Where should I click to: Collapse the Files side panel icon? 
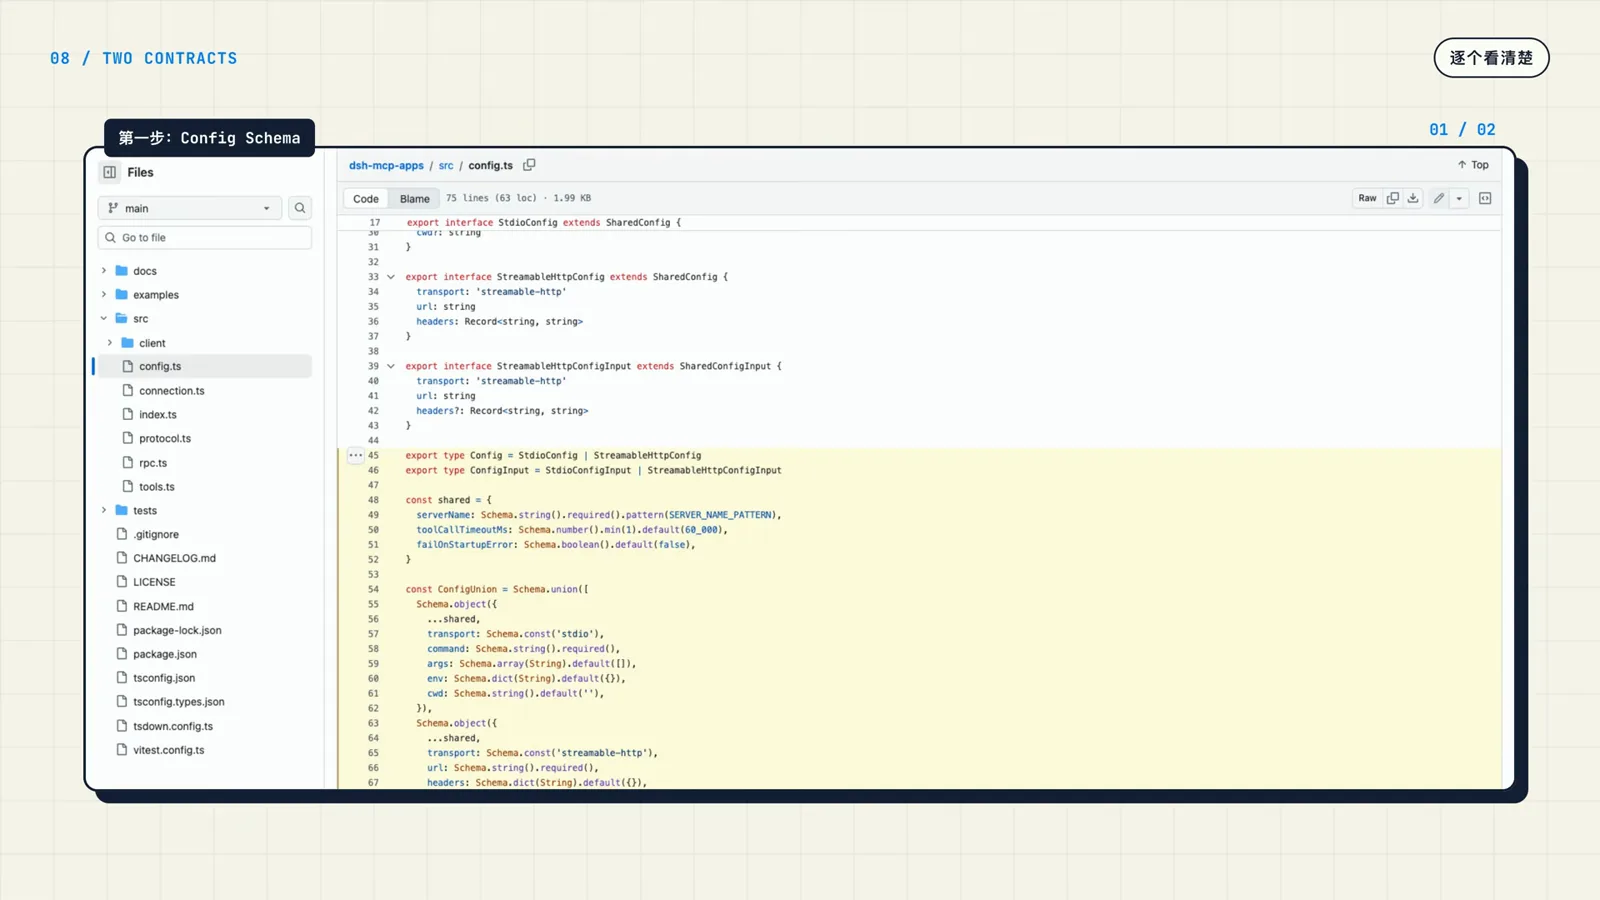tap(110, 172)
